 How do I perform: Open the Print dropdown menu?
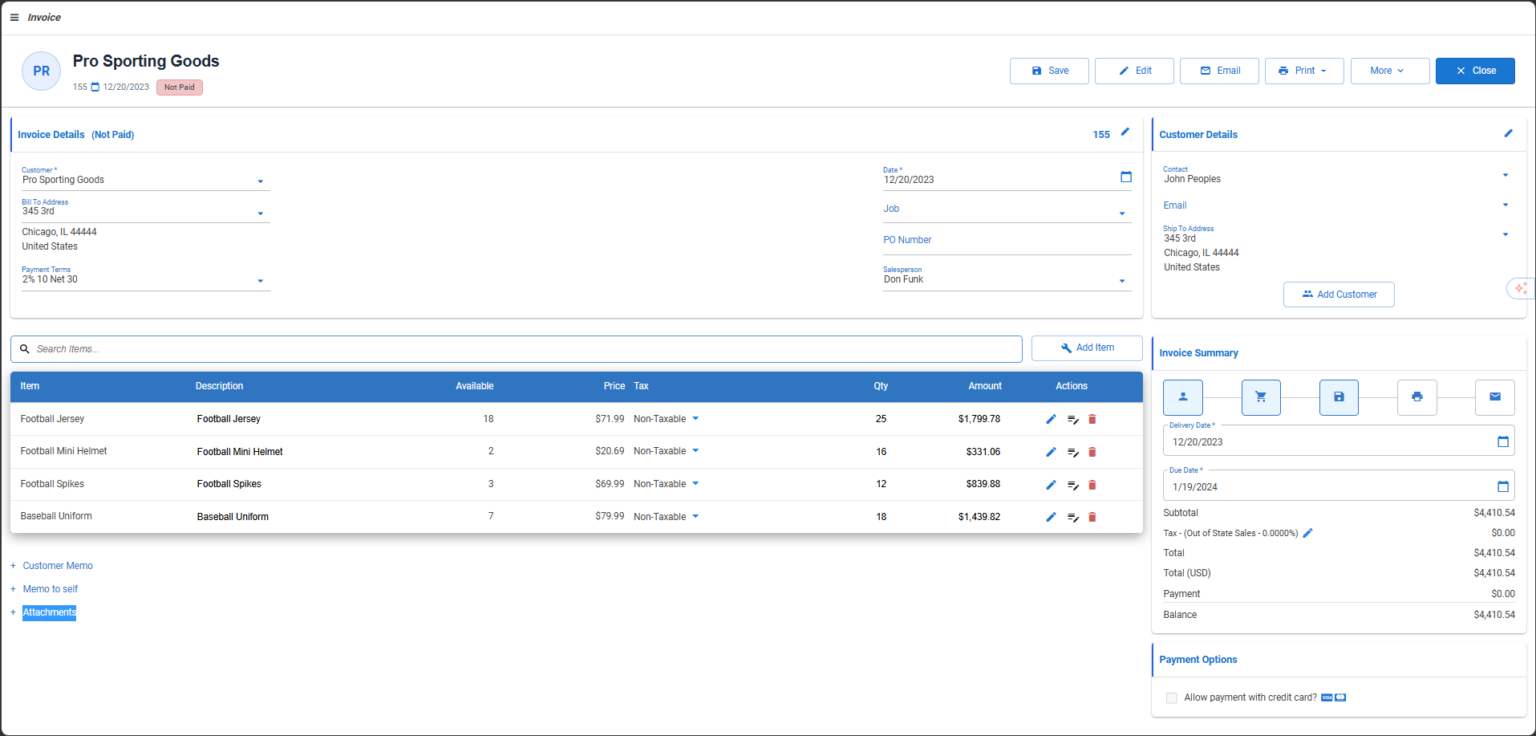point(1304,71)
